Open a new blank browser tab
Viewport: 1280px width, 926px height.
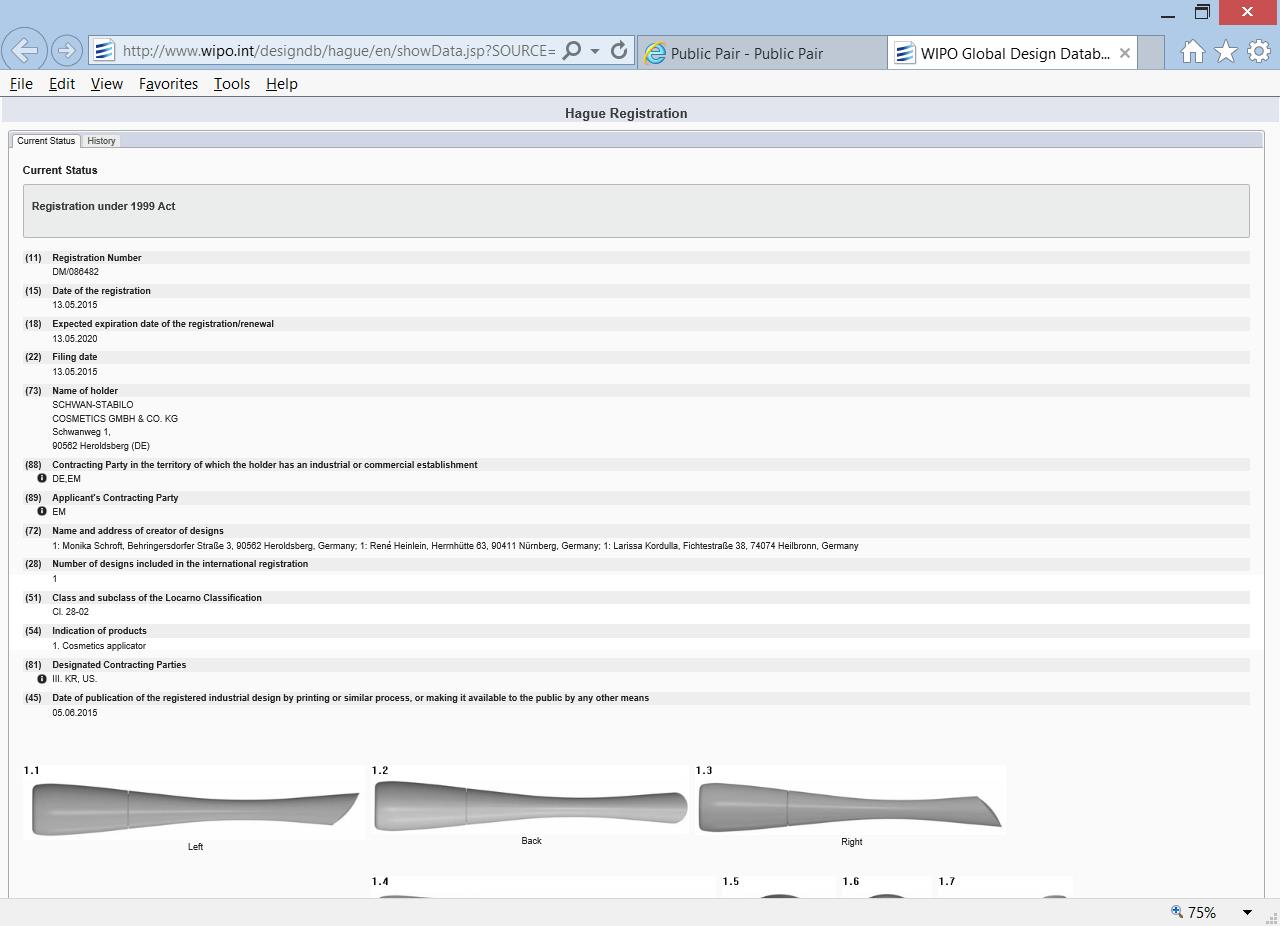pyautogui.click(x=1151, y=53)
